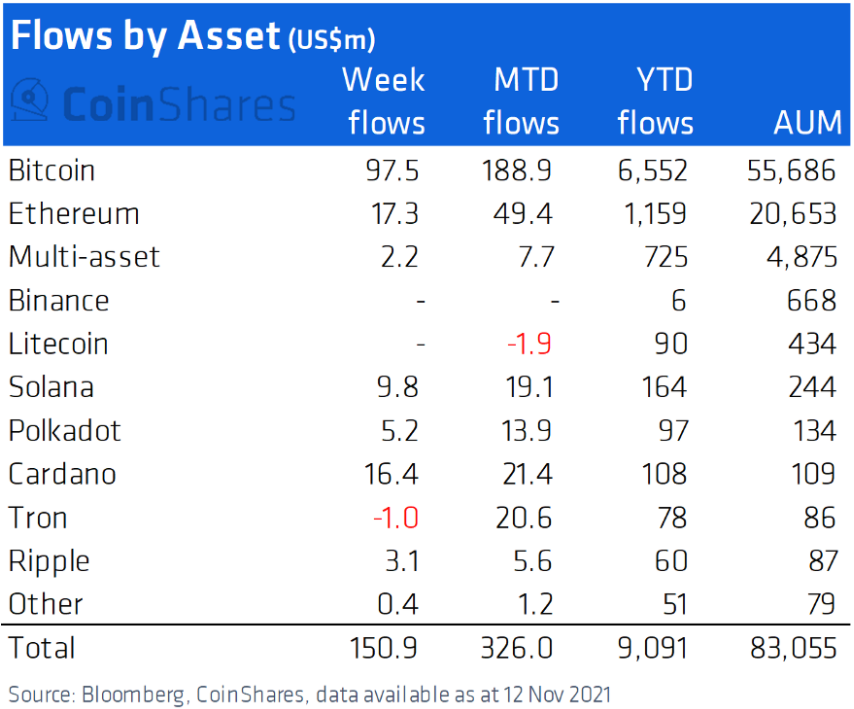Click the Bitcoin row label
This screenshot has height=709, width=854.
tap(52, 170)
